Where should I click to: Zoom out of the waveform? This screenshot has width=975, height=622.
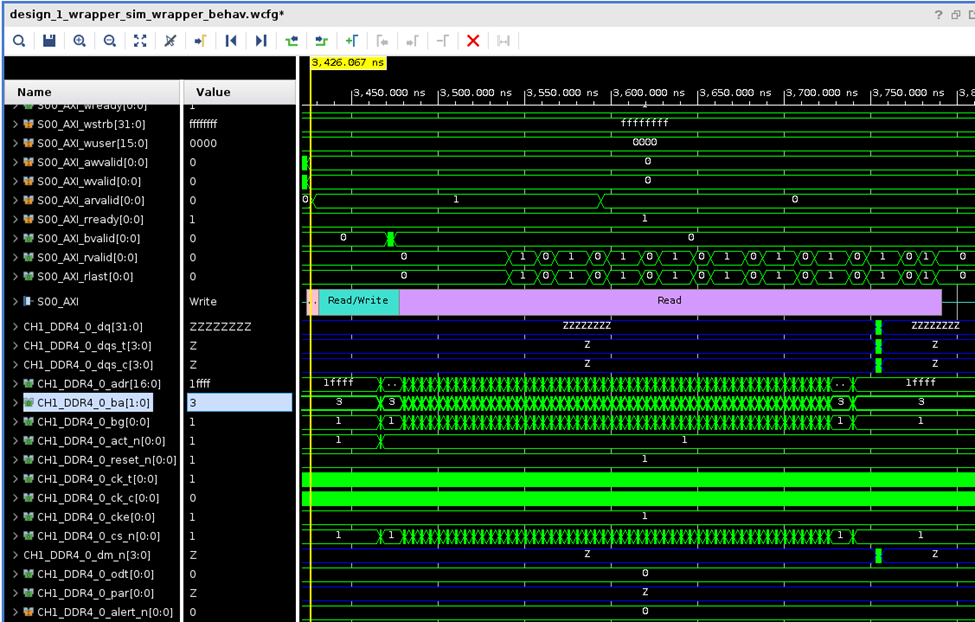point(110,41)
